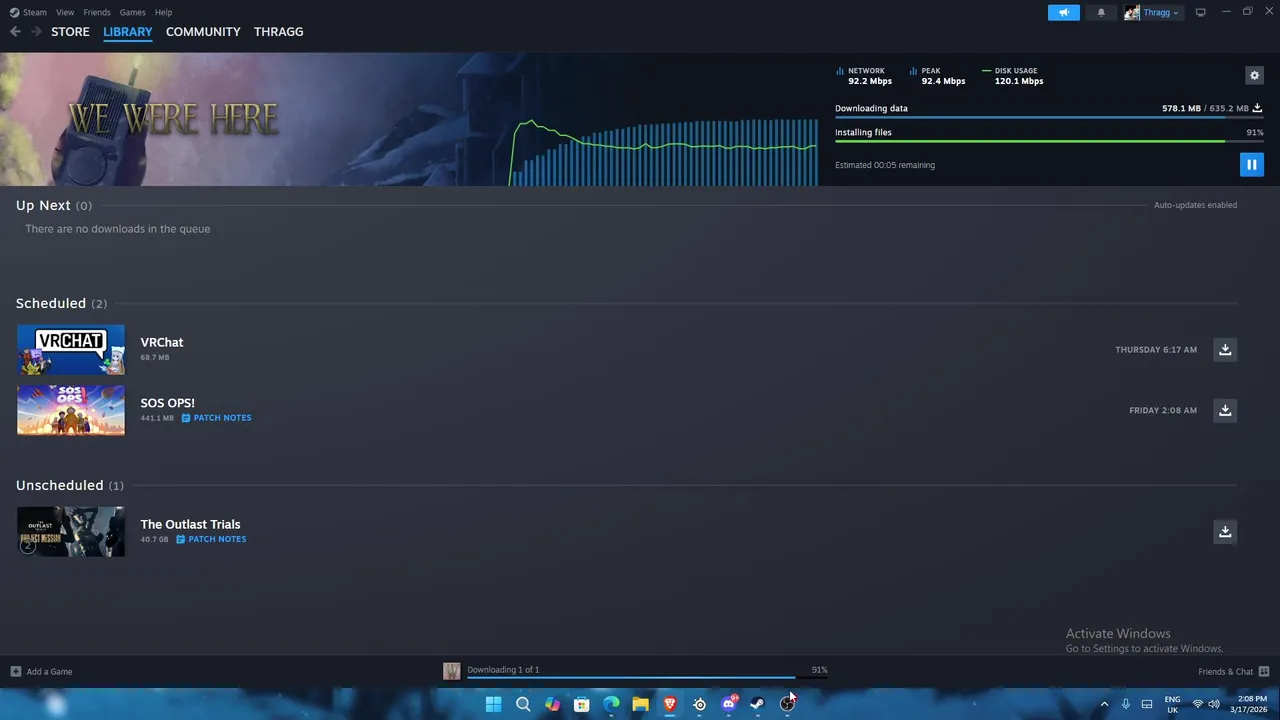Switch to COMMUNITY tab
This screenshot has width=1280, height=720.
[203, 32]
